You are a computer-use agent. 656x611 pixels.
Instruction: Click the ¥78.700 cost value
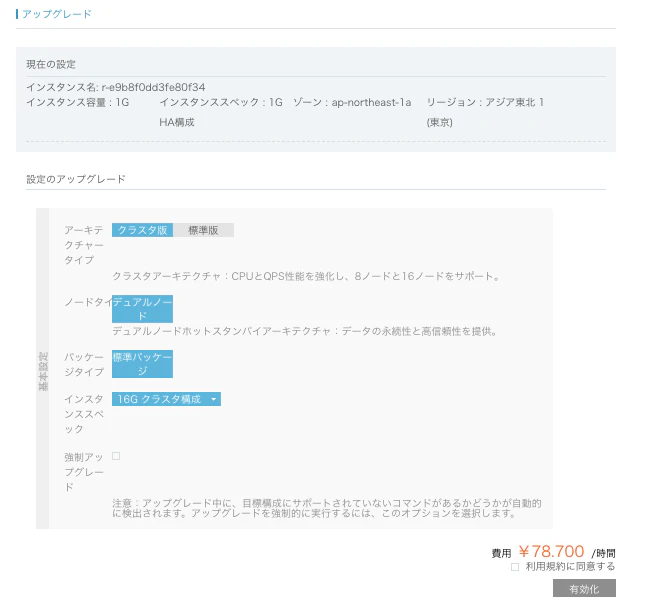(551, 551)
